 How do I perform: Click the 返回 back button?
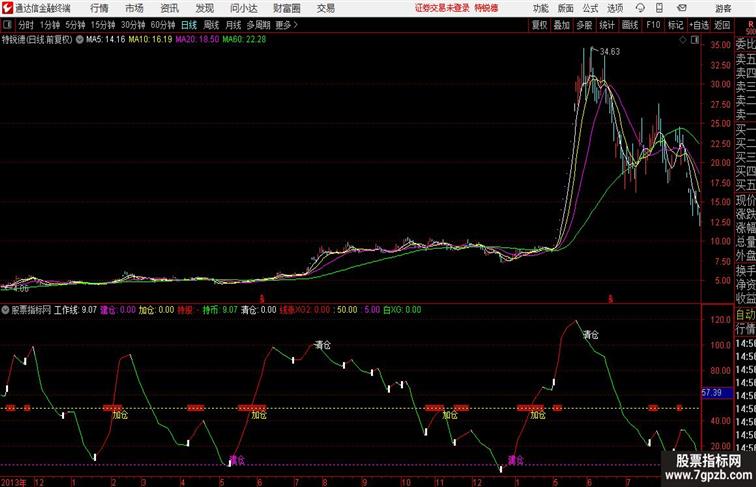pyautogui.click(x=722, y=25)
